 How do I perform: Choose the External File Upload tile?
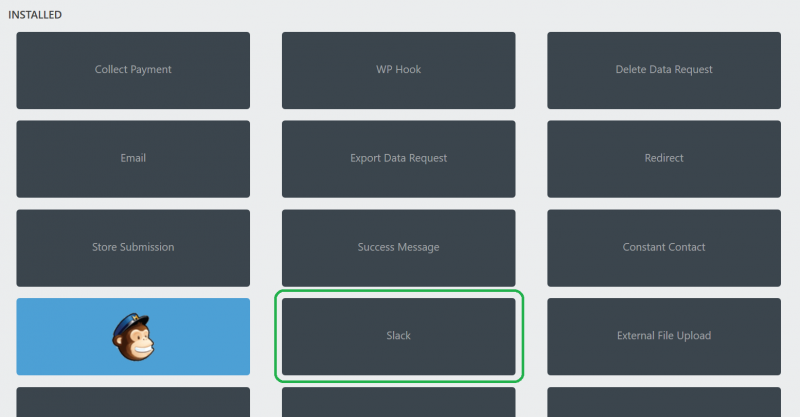click(664, 336)
